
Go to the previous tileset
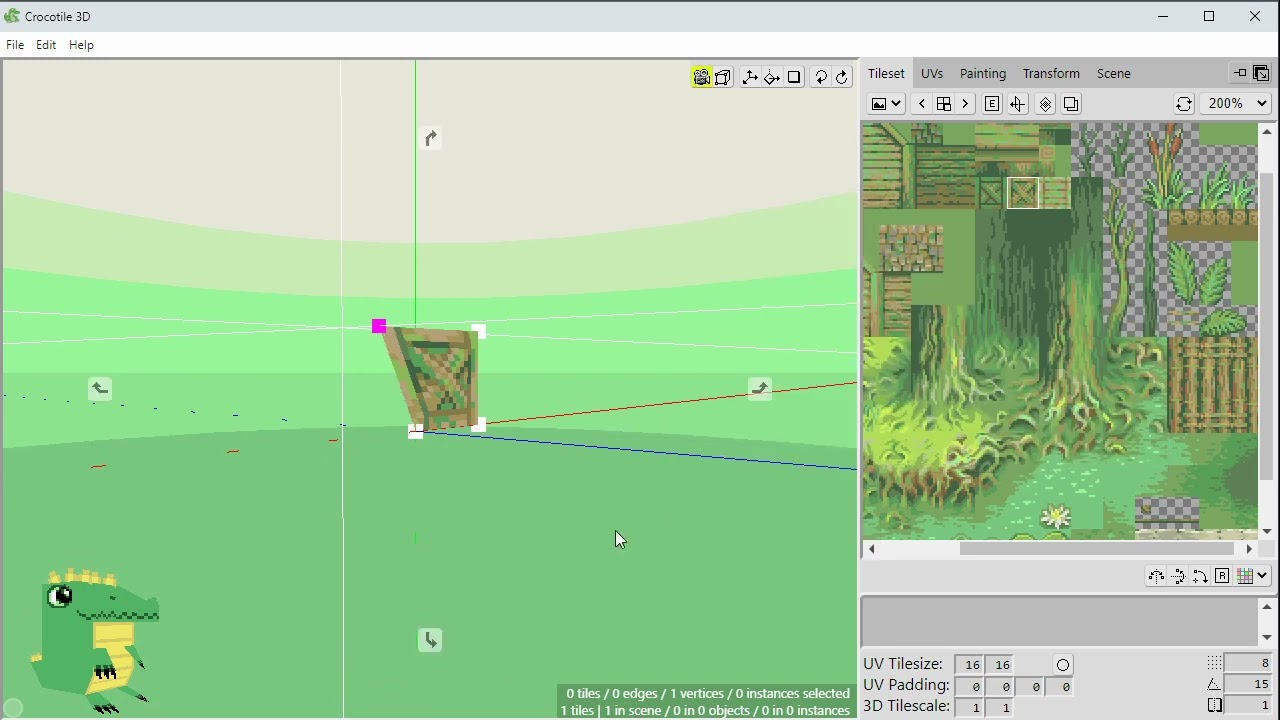[921, 104]
